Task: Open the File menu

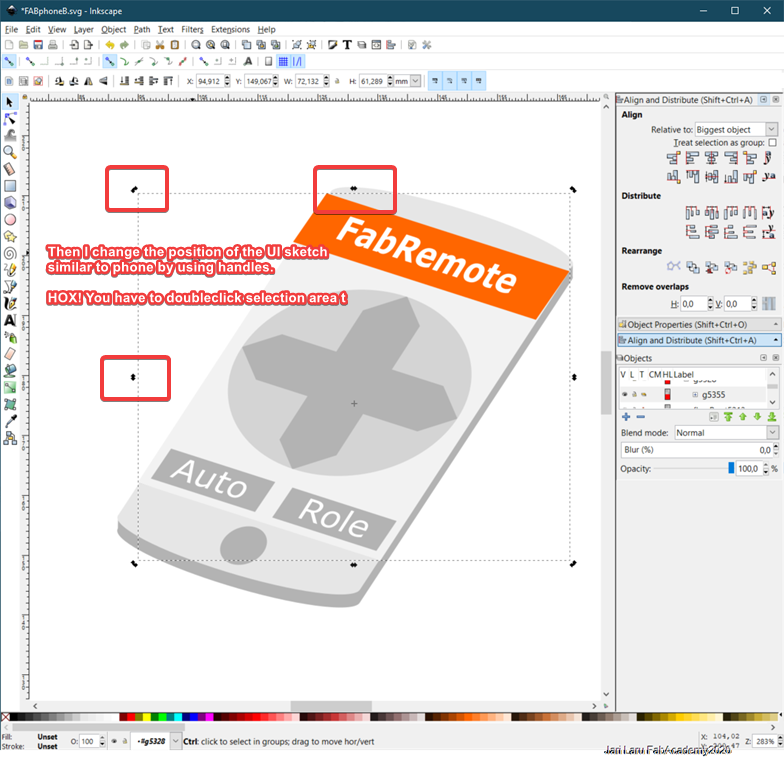Action: pyautogui.click(x=11, y=30)
